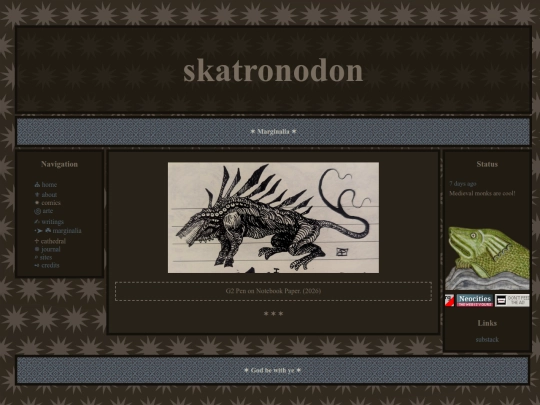Click the God be with ye footer
This screenshot has width=540, height=405.
coord(273,370)
